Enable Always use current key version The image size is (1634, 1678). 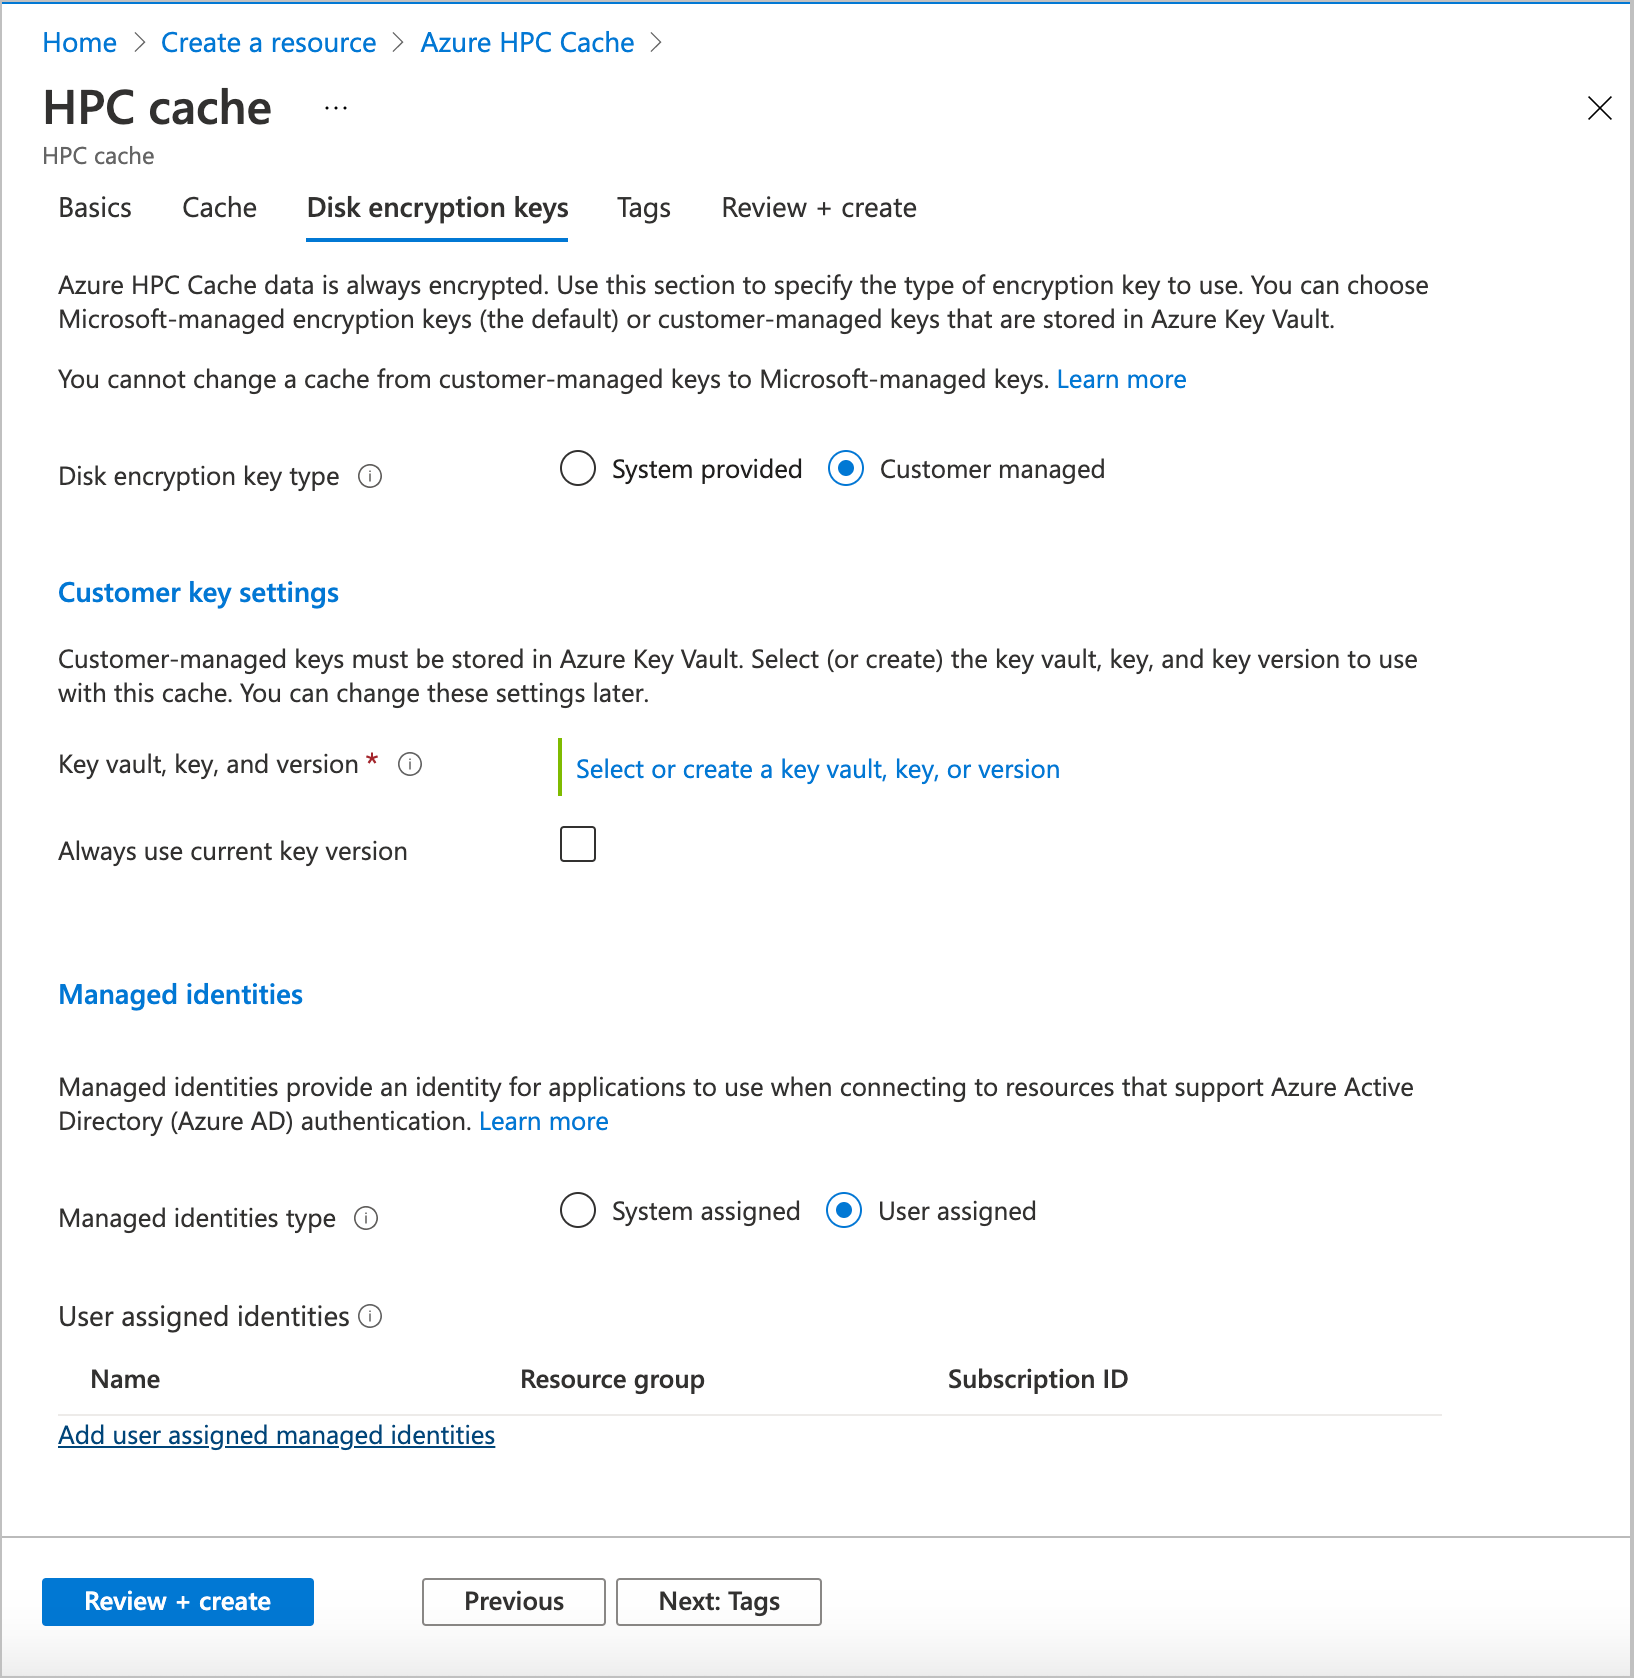coord(578,844)
